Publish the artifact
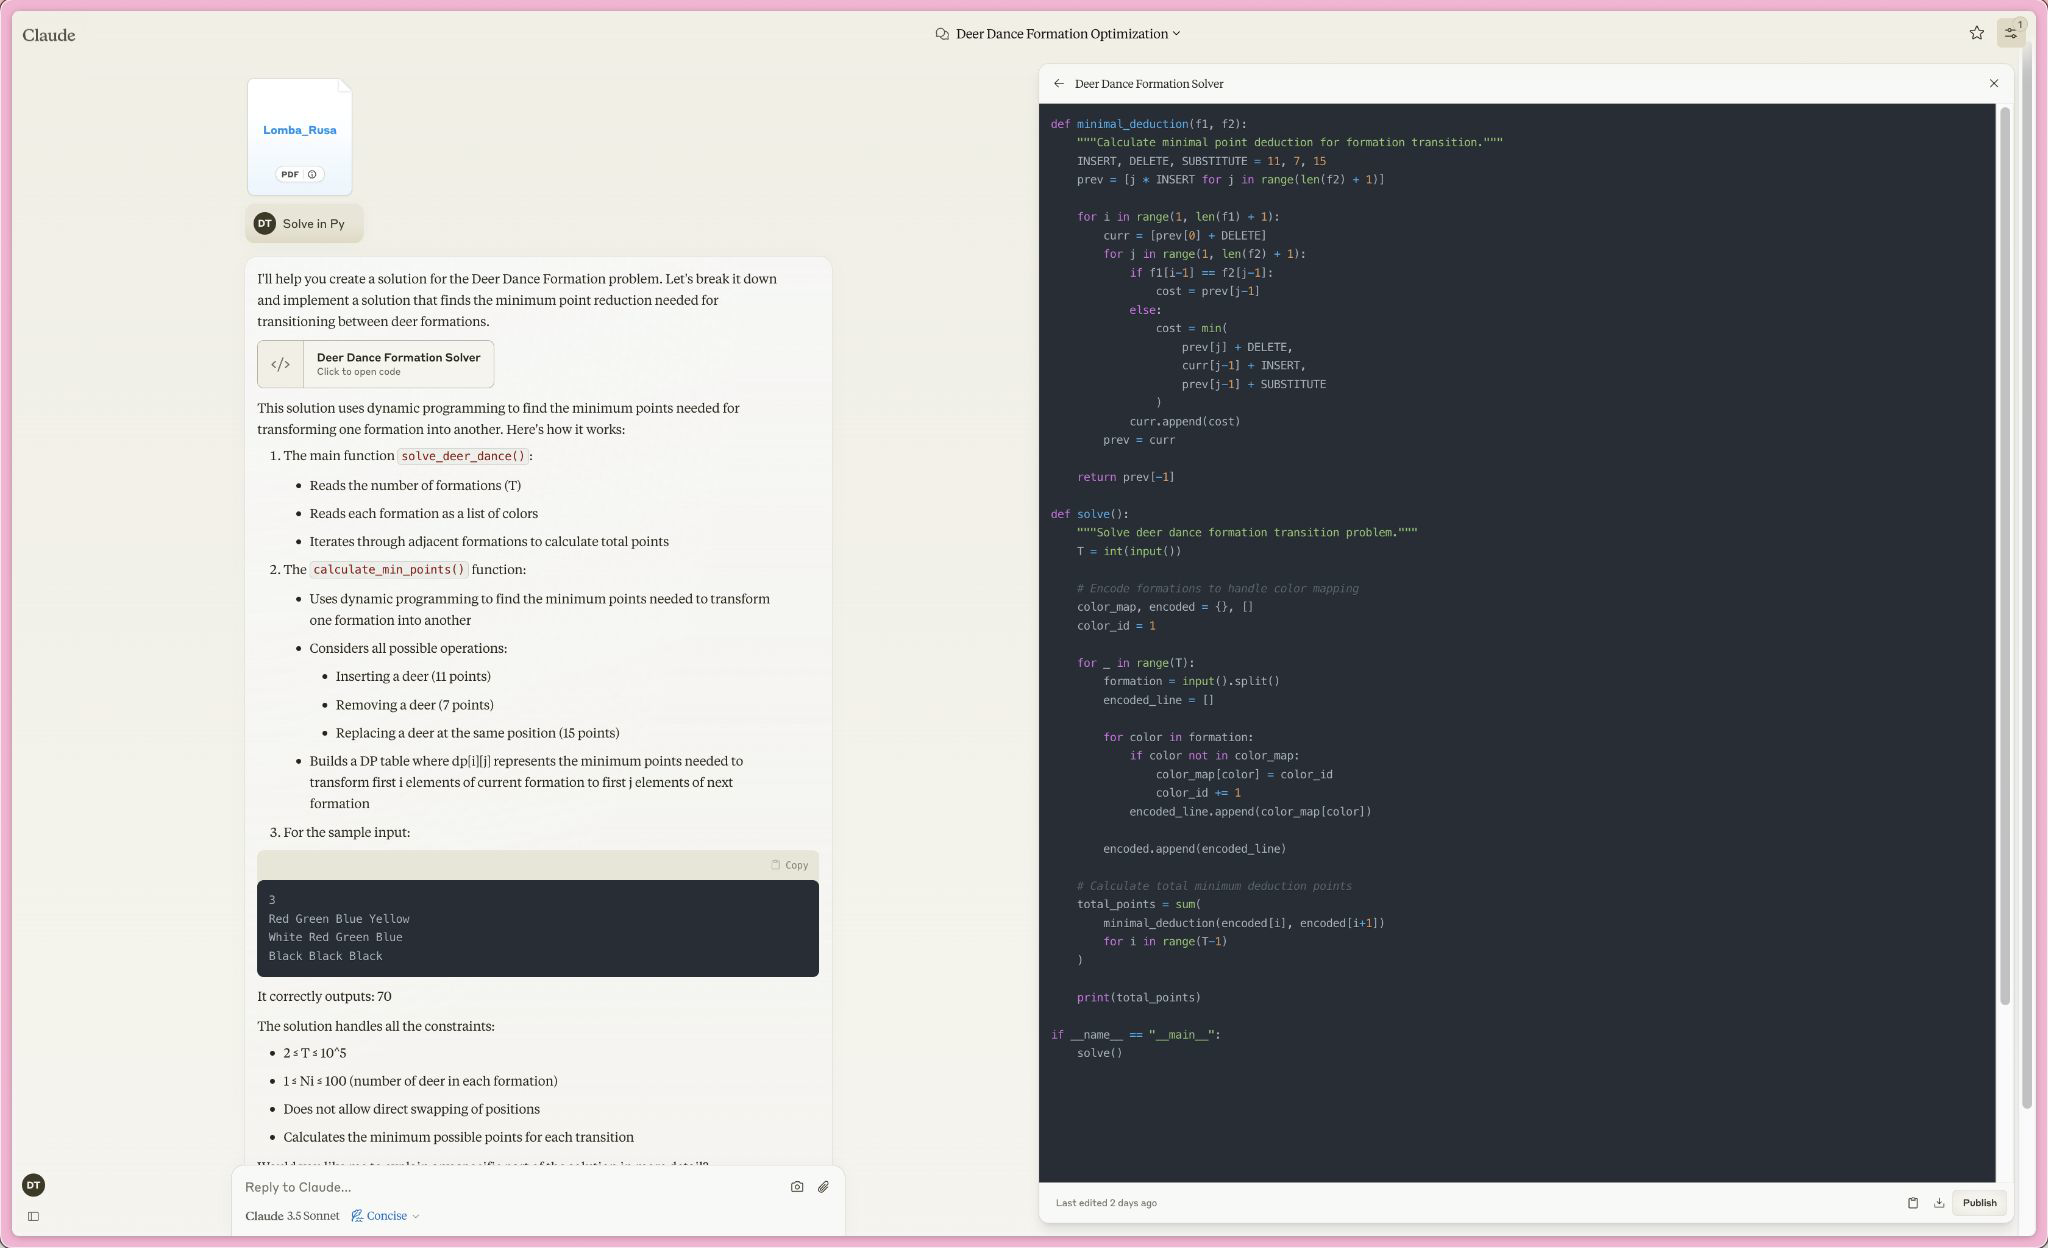The width and height of the screenshot is (2048, 1248). (1978, 1203)
